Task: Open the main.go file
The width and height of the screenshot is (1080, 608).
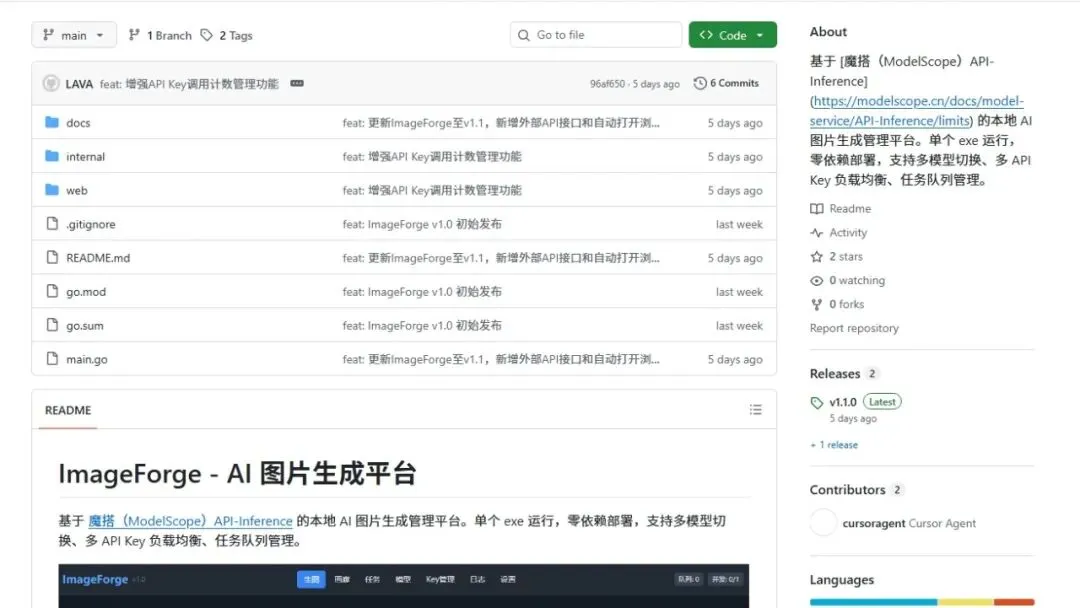Action: pyautogui.click(x=87, y=359)
